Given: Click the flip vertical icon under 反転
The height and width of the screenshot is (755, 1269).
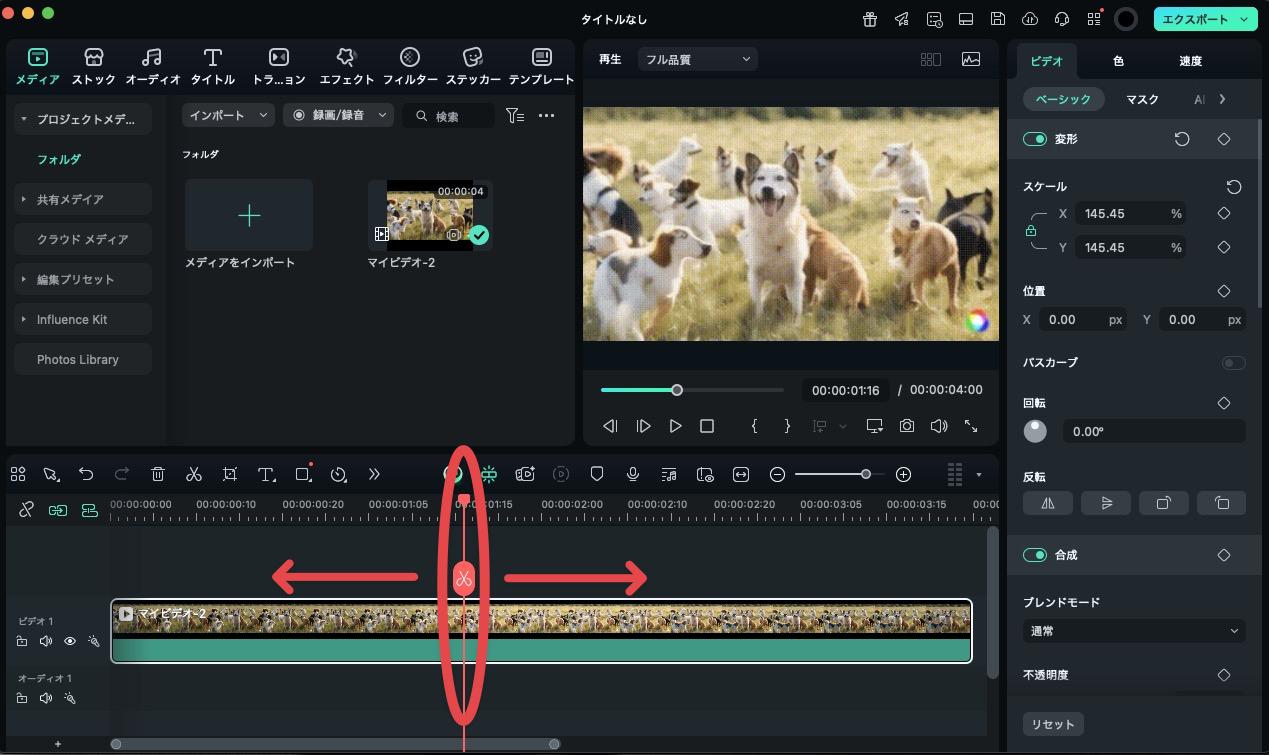Looking at the screenshot, I should pos(1106,503).
